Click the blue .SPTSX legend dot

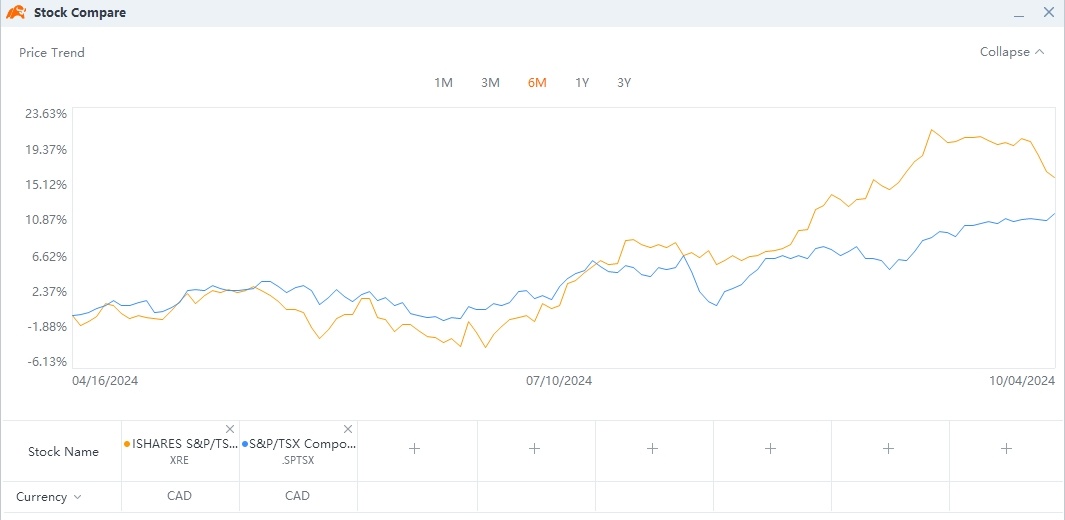245,445
